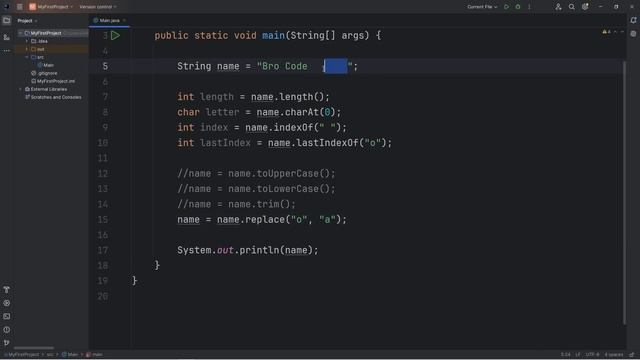
Task: Select Main class in project tree
Action: [x=46, y=65]
